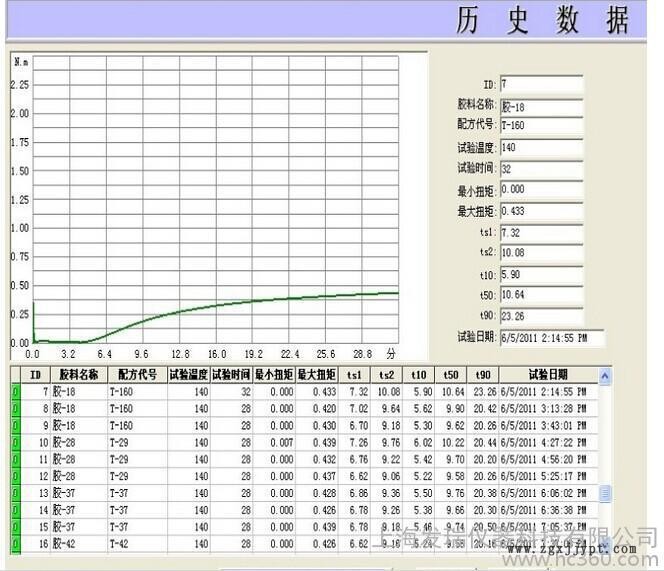The height and width of the screenshot is (571, 664).
Task: Select the 试验日期 column header
Action: [551, 375]
